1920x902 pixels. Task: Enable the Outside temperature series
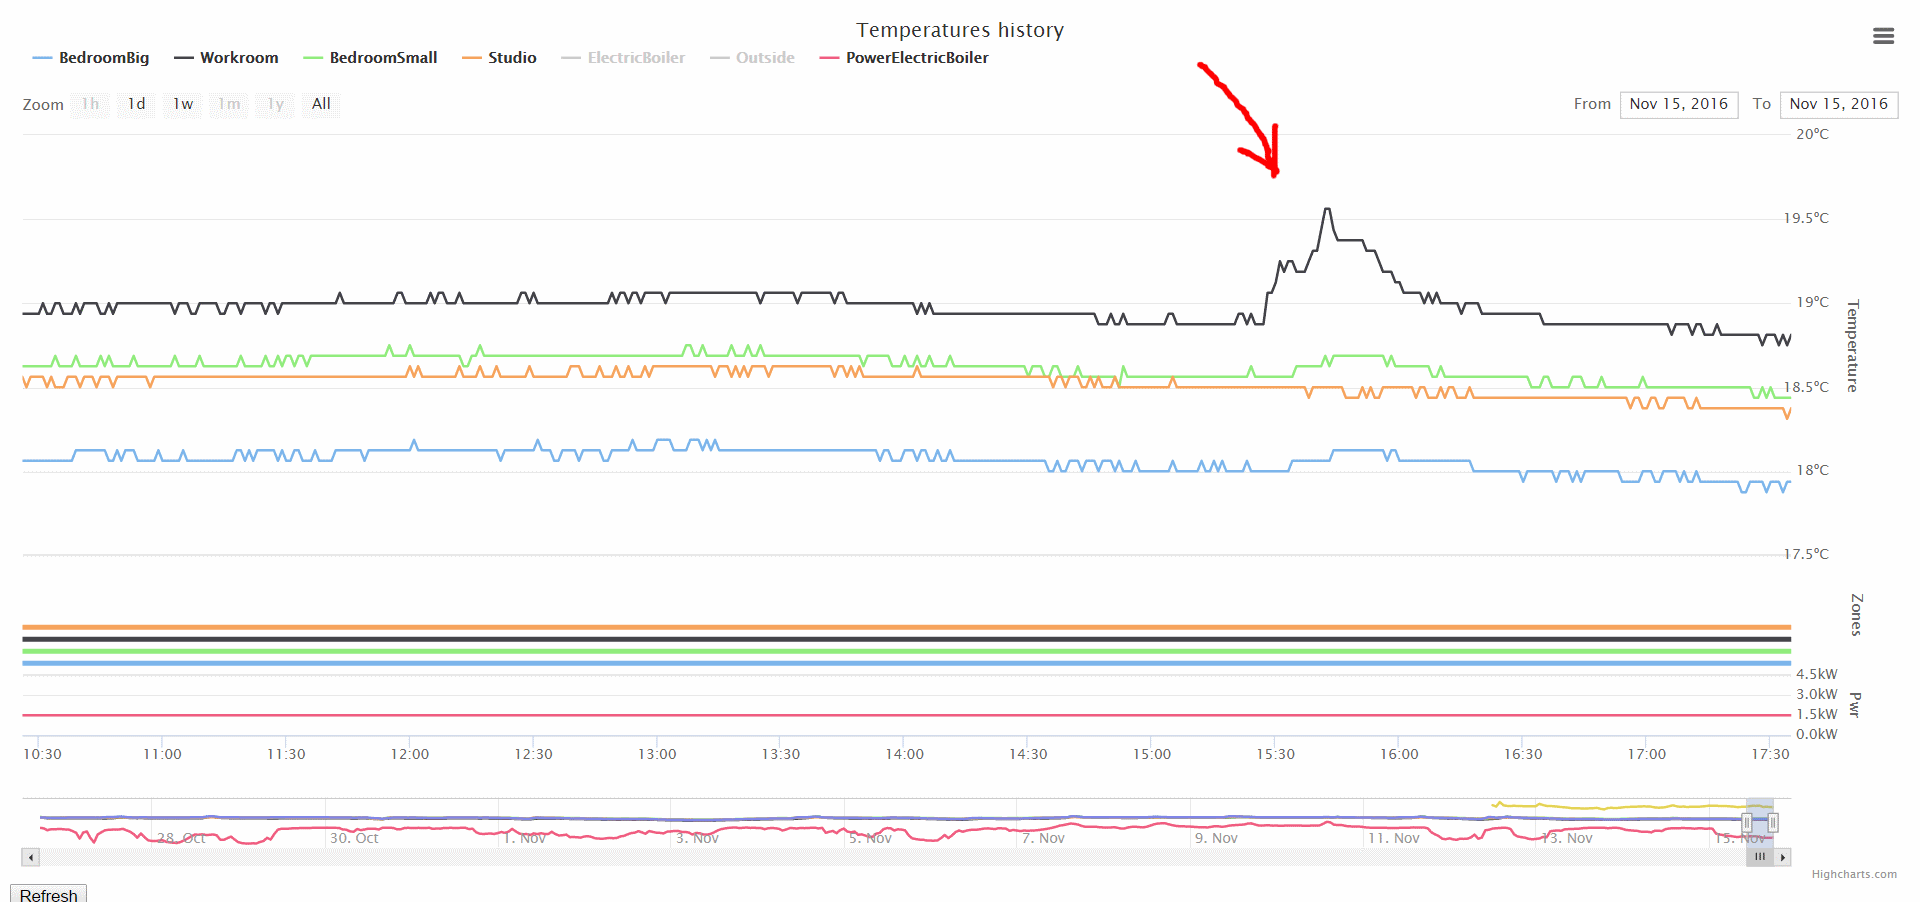752,58
